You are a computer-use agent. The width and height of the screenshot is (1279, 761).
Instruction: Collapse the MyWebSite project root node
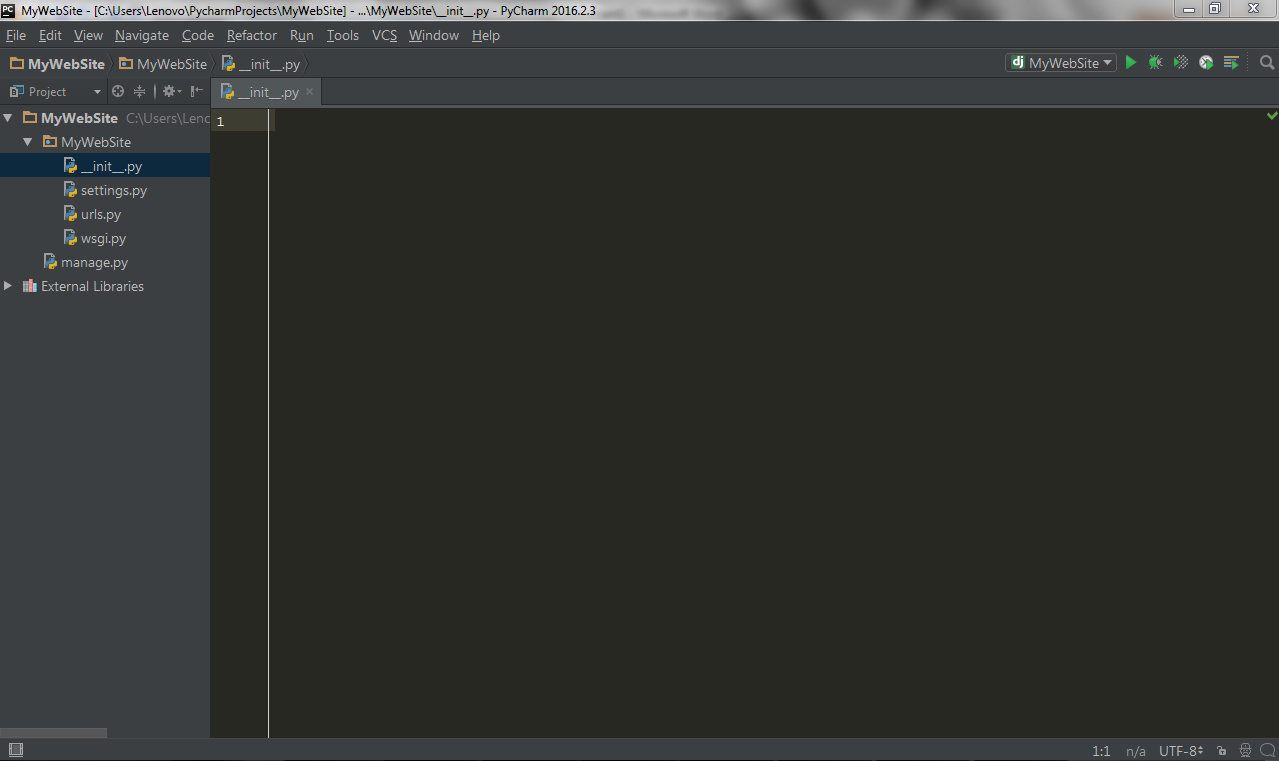(x=8, y=117)
